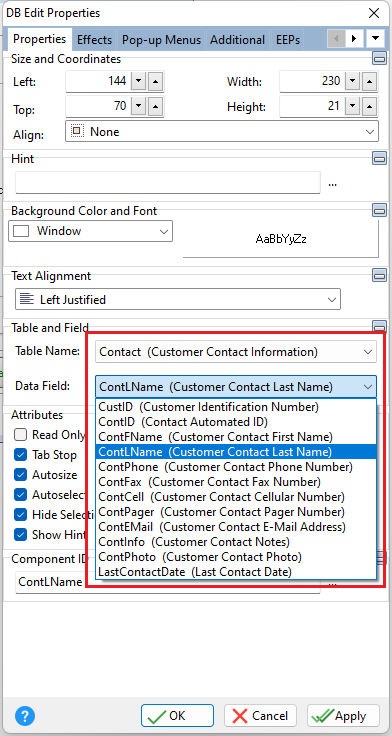
Task: Toggle the Hide Selection checkbox
Action: point(21,514)
